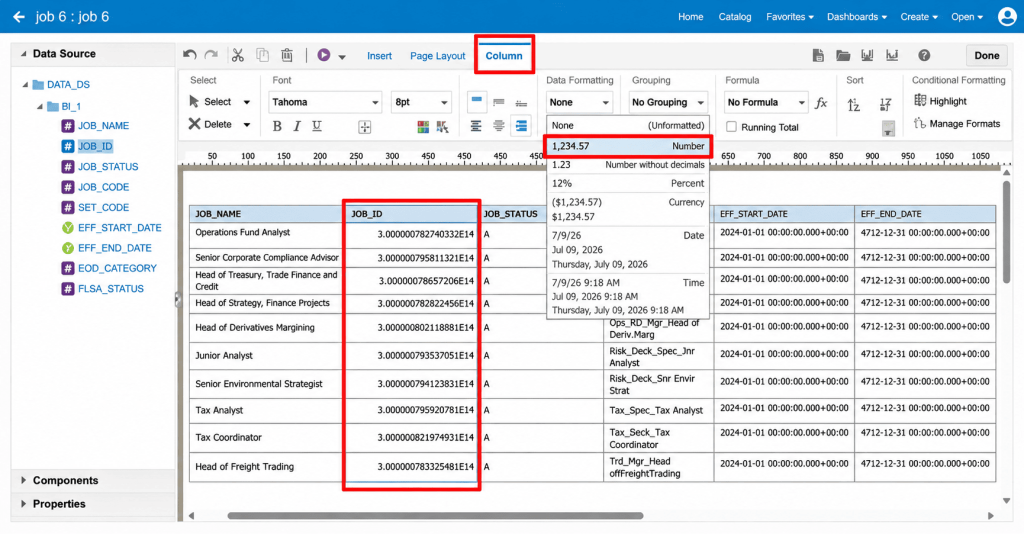
Task: Sort the column in descending order
Action: (886, 104)
